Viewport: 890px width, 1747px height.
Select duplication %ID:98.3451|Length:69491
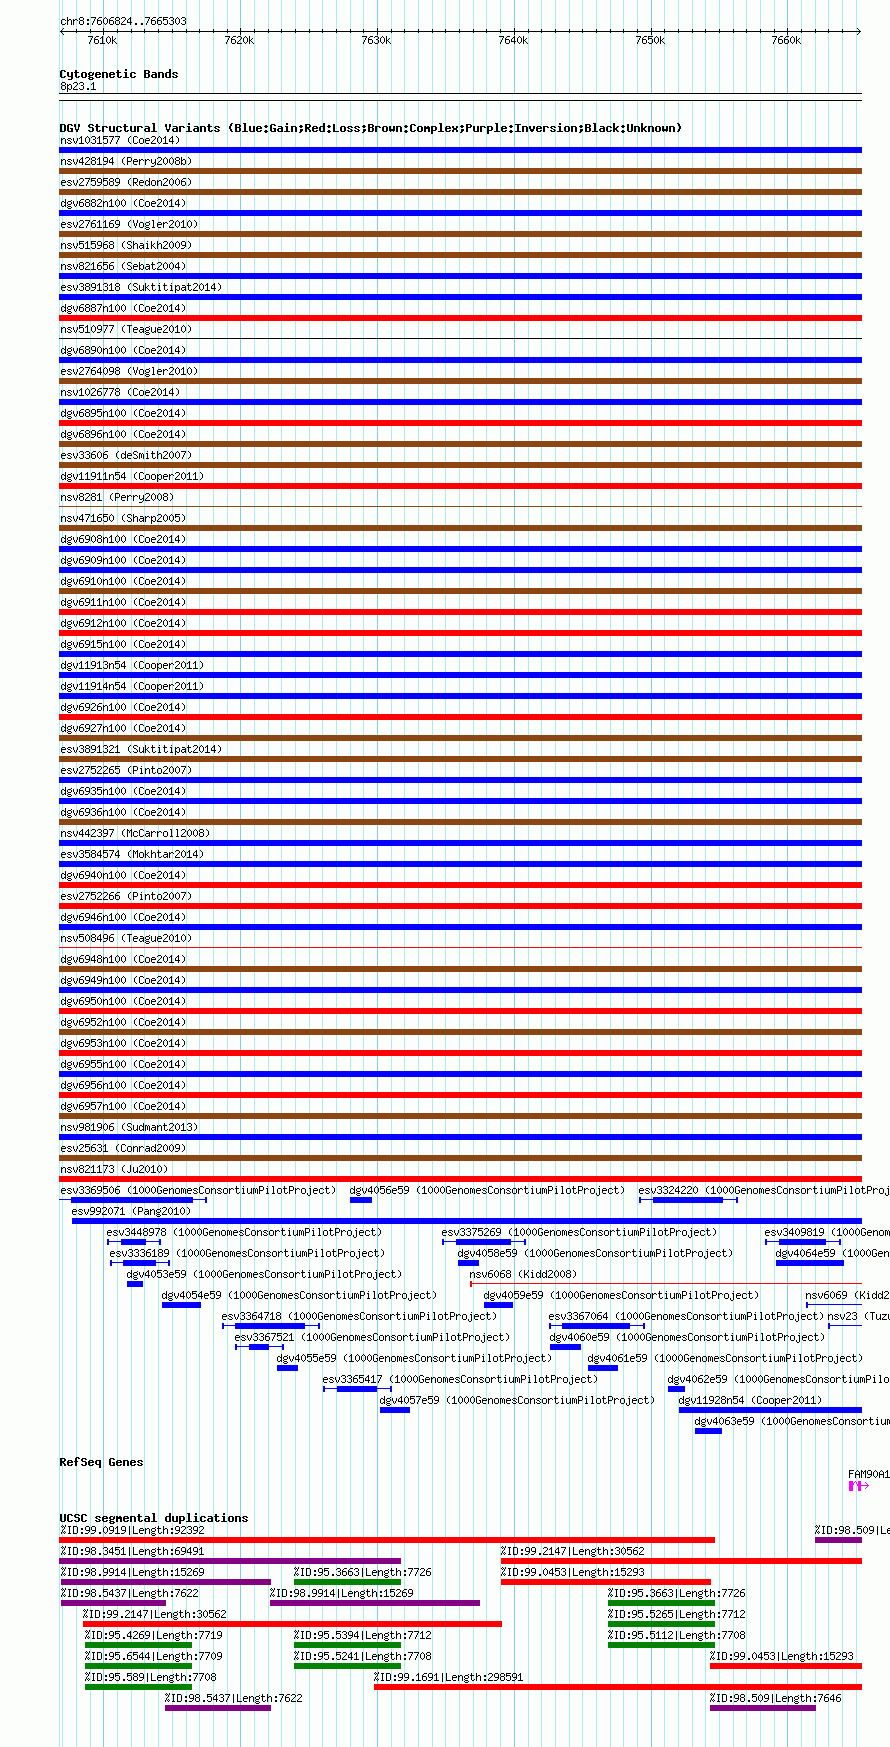[x=132, y=1551]
